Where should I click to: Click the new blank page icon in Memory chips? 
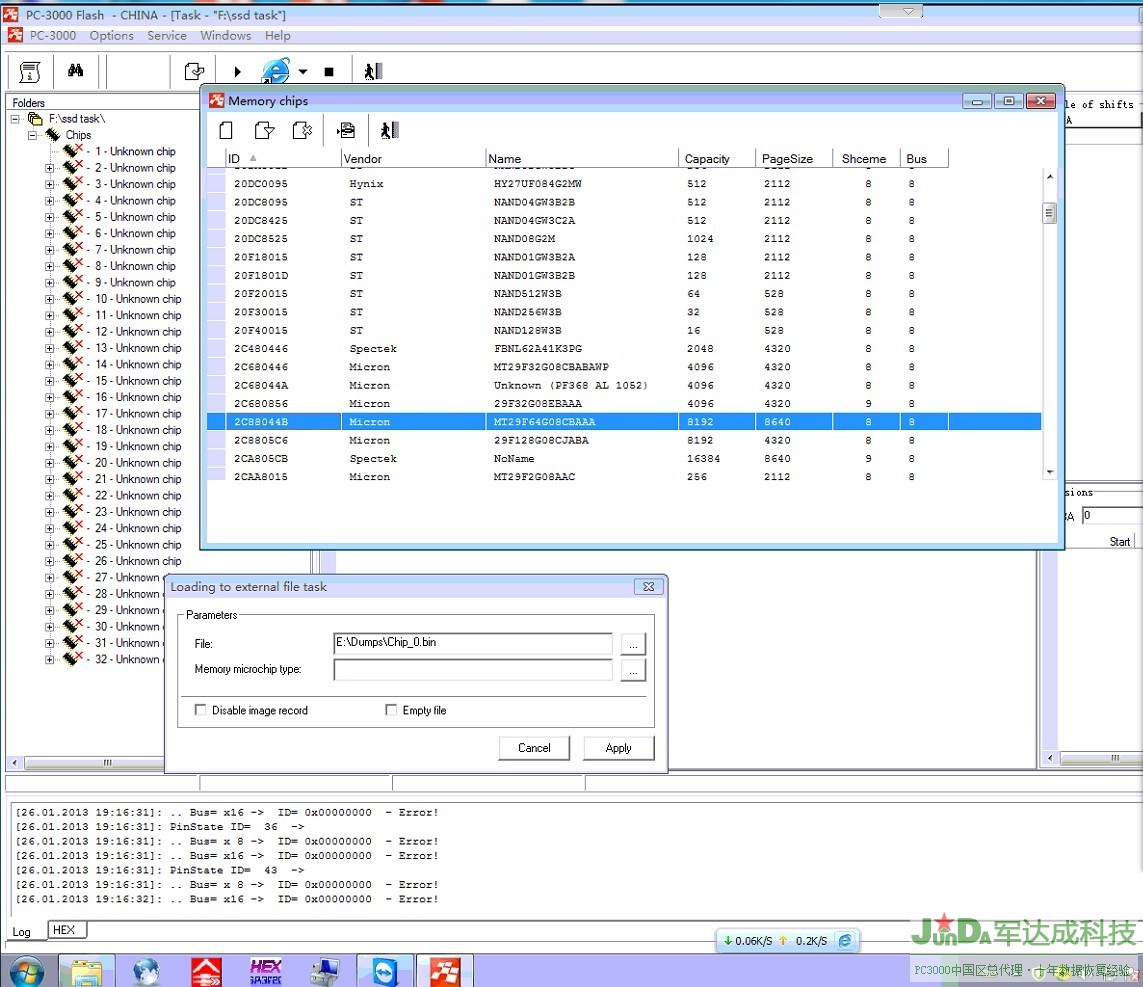click(x=226, y=130)
